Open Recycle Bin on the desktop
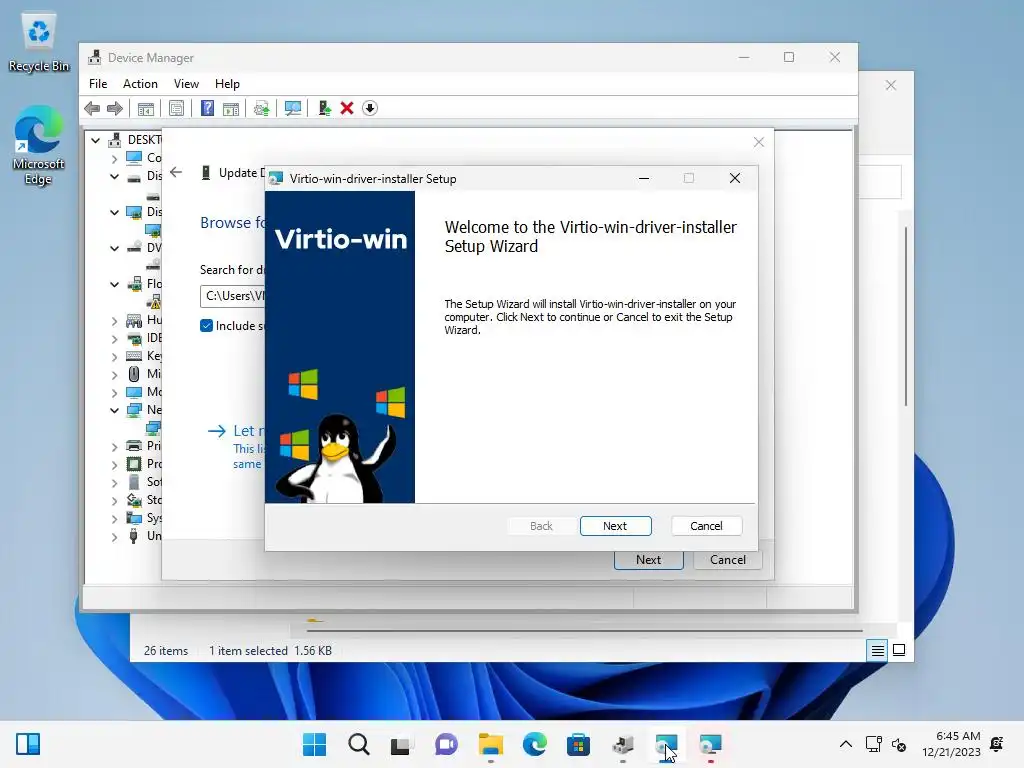Screen dimensions: 1024x768 (x=39, y=42)
